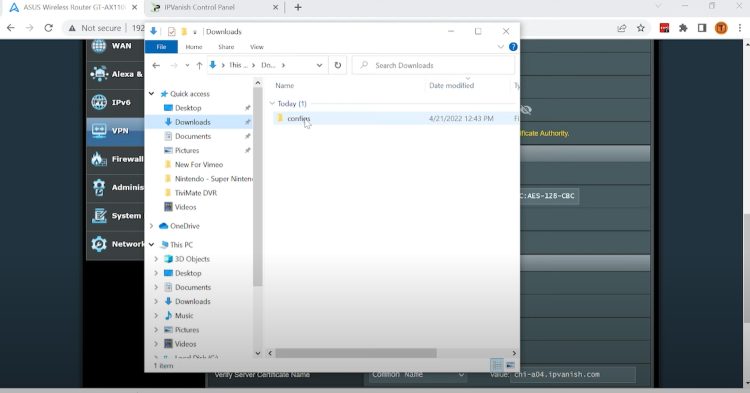
Task: Open the View ribbon tab
Action: click(x=257, y=47)
